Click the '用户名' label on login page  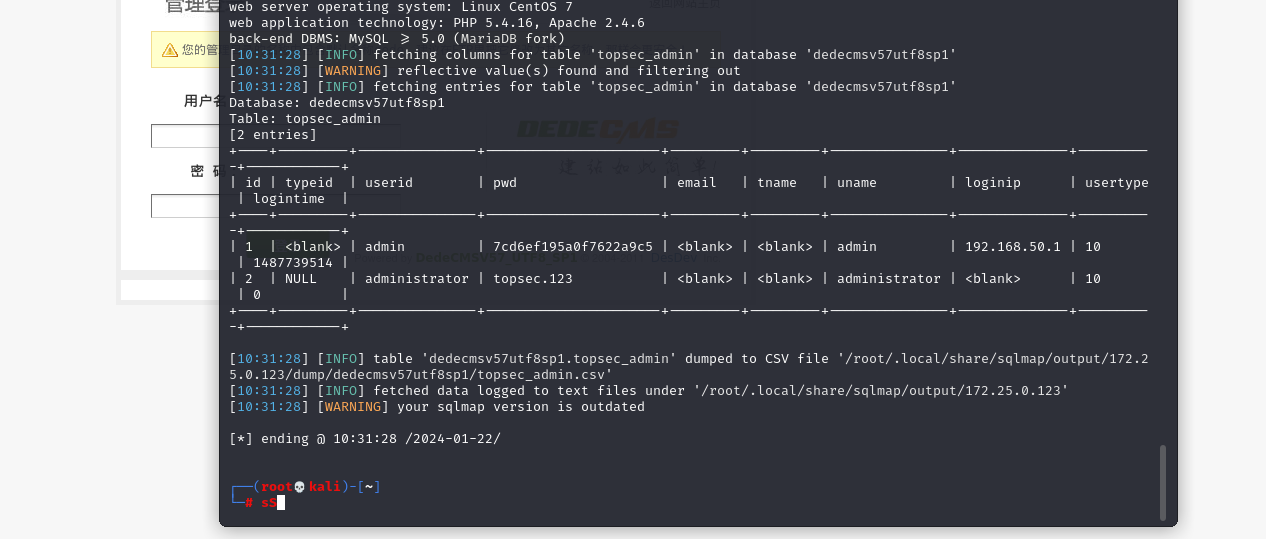[x=202, y=101]
